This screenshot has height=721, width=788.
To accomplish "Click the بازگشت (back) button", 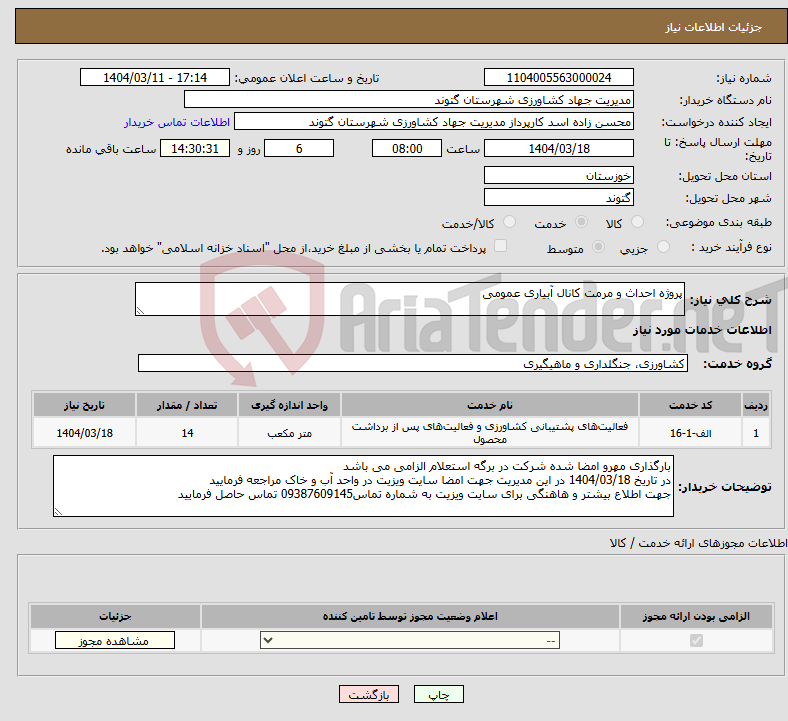I will (368, 694).
